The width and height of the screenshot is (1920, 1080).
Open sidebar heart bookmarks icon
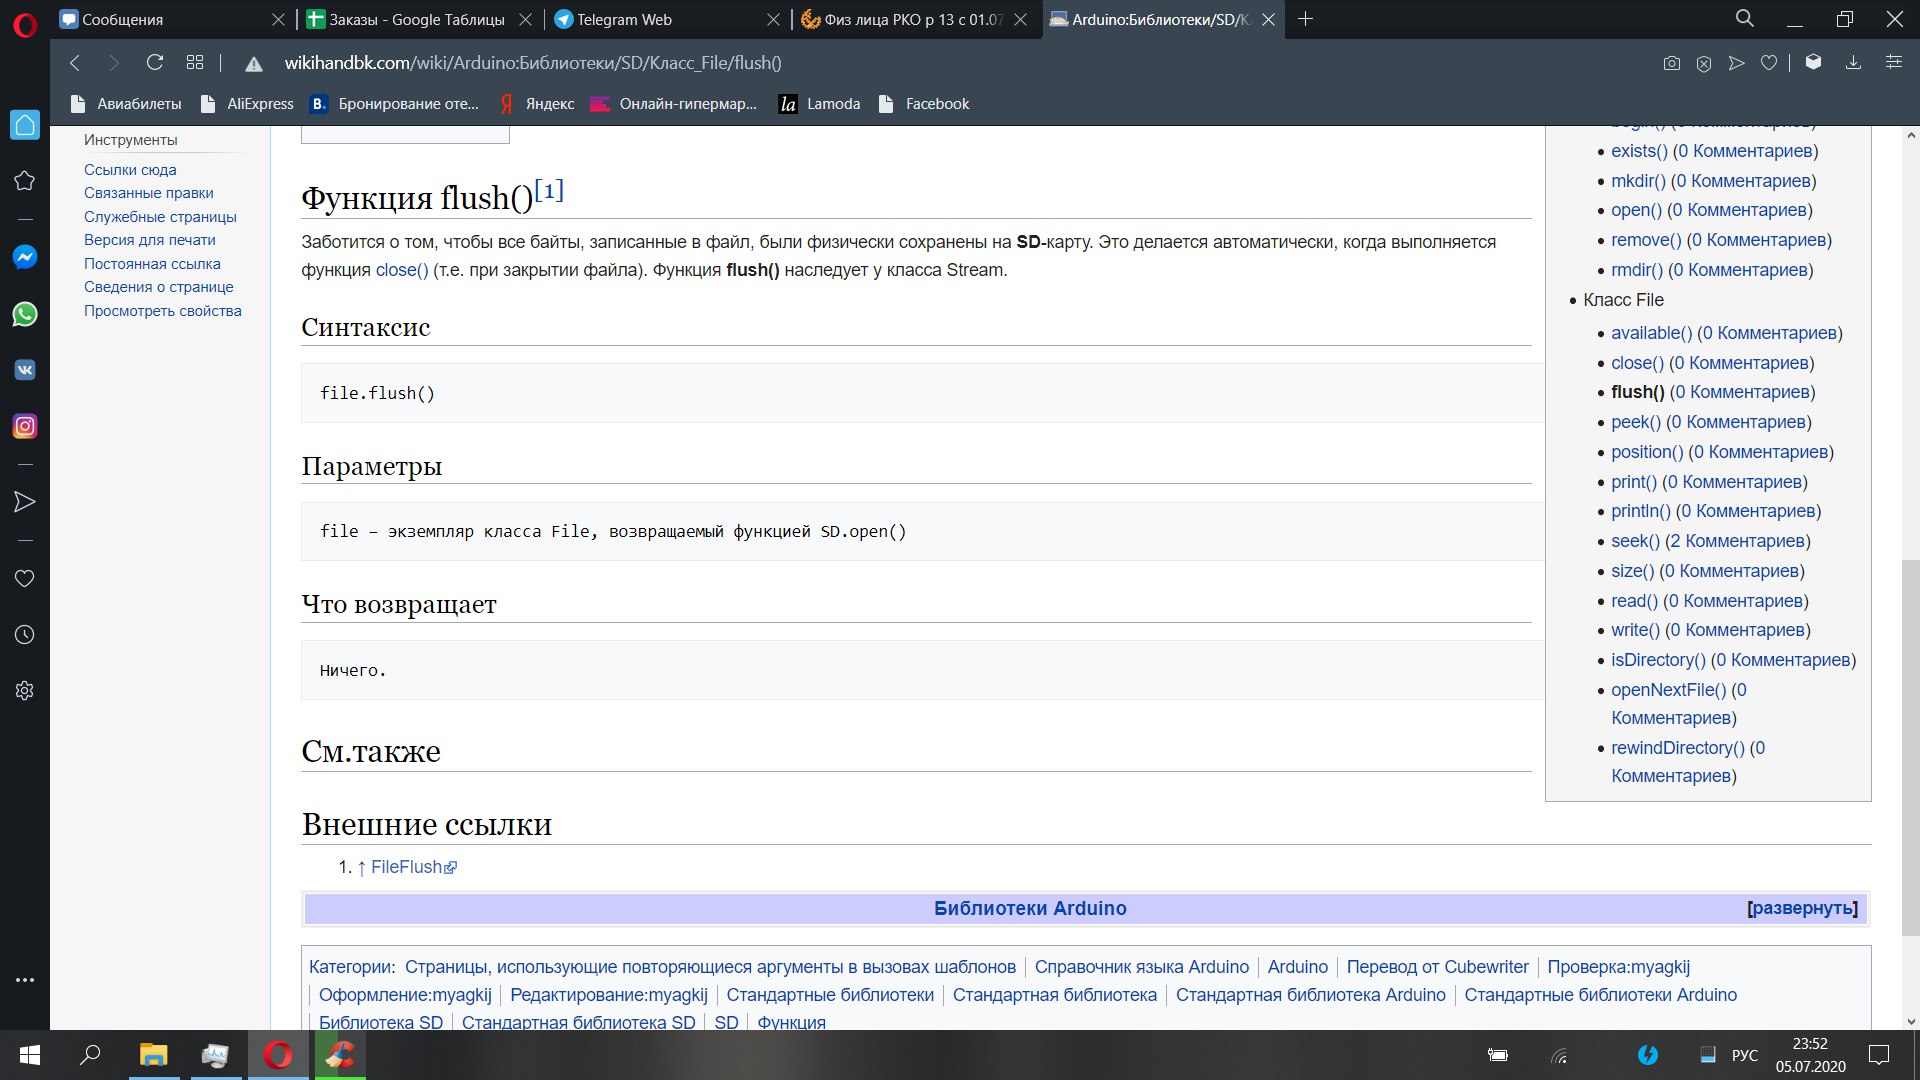coord(25,579)
